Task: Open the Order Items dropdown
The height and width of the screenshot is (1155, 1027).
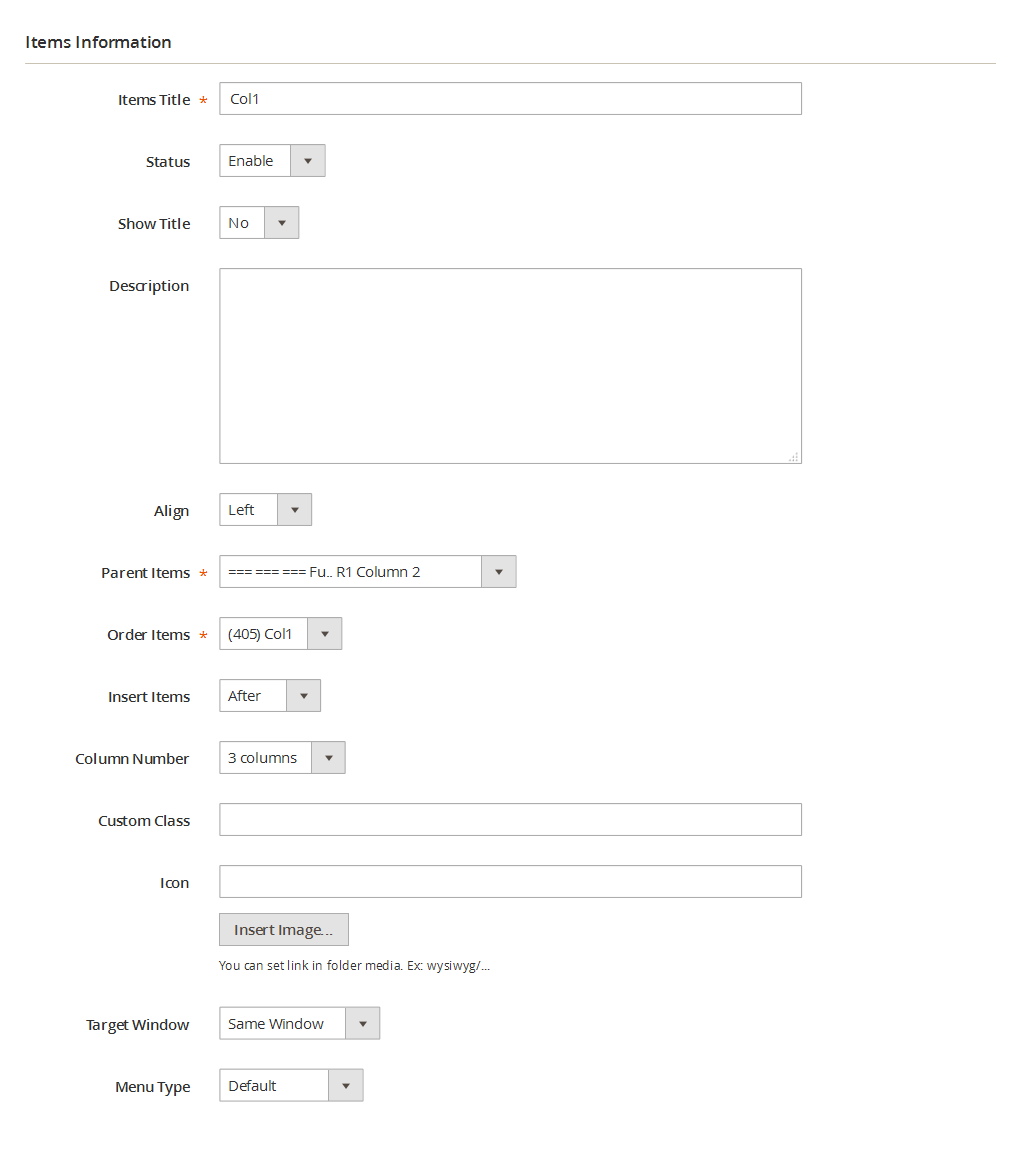Action: [x=280, y=633]
